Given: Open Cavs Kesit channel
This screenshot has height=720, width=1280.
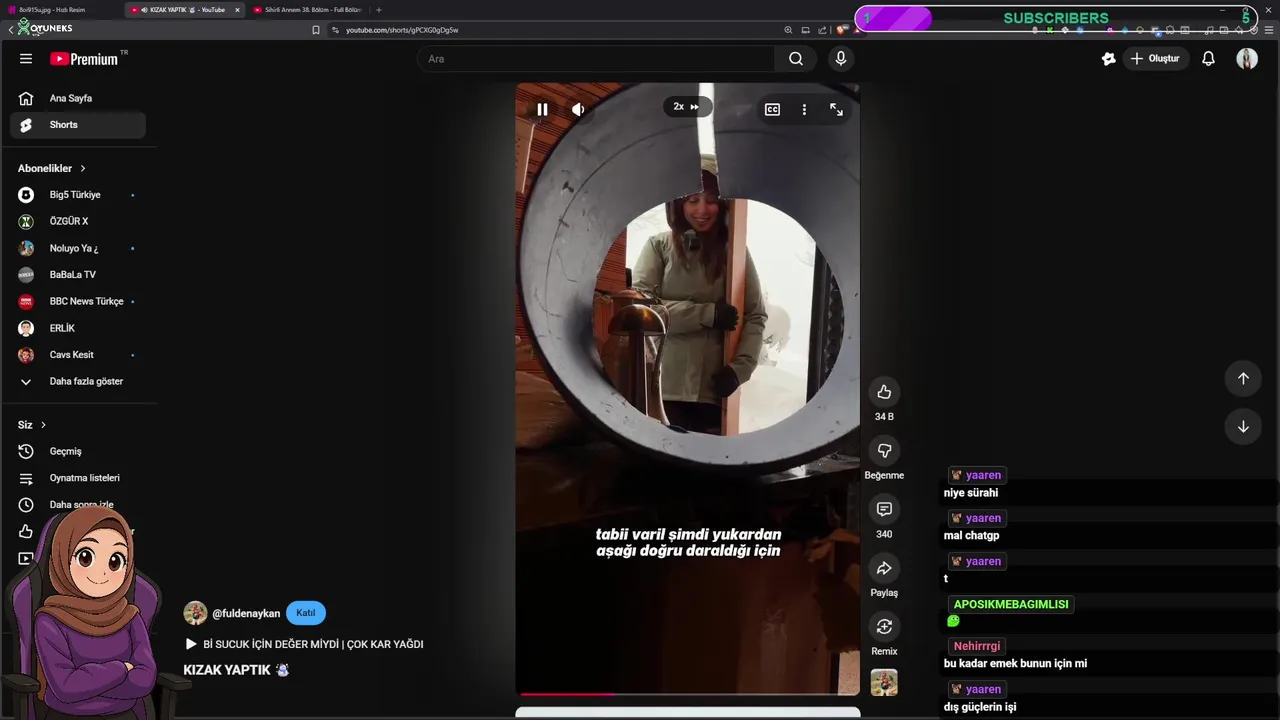Looking at the screenshot, I should [78, 355].
